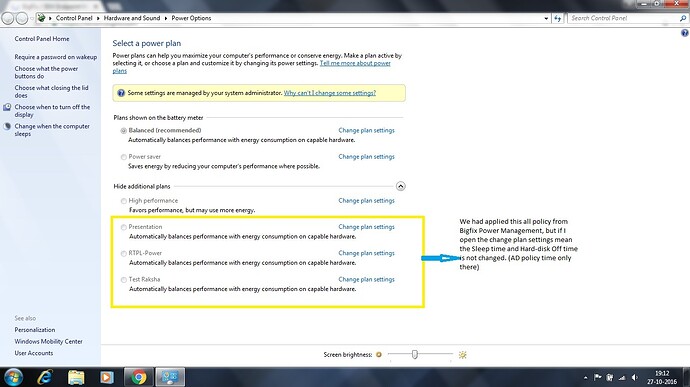Click the low brightness sun icon
This screenshot has height=387, width=690.
coord(378,354)
